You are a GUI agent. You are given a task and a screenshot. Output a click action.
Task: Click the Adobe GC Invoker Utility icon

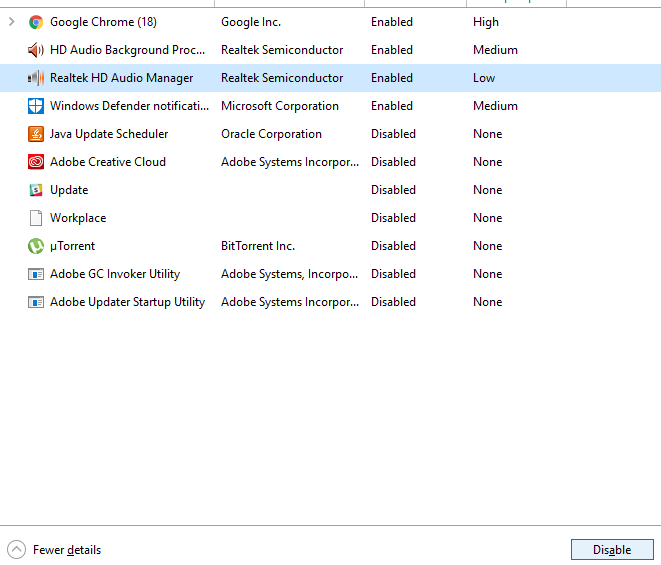[36, 274]
